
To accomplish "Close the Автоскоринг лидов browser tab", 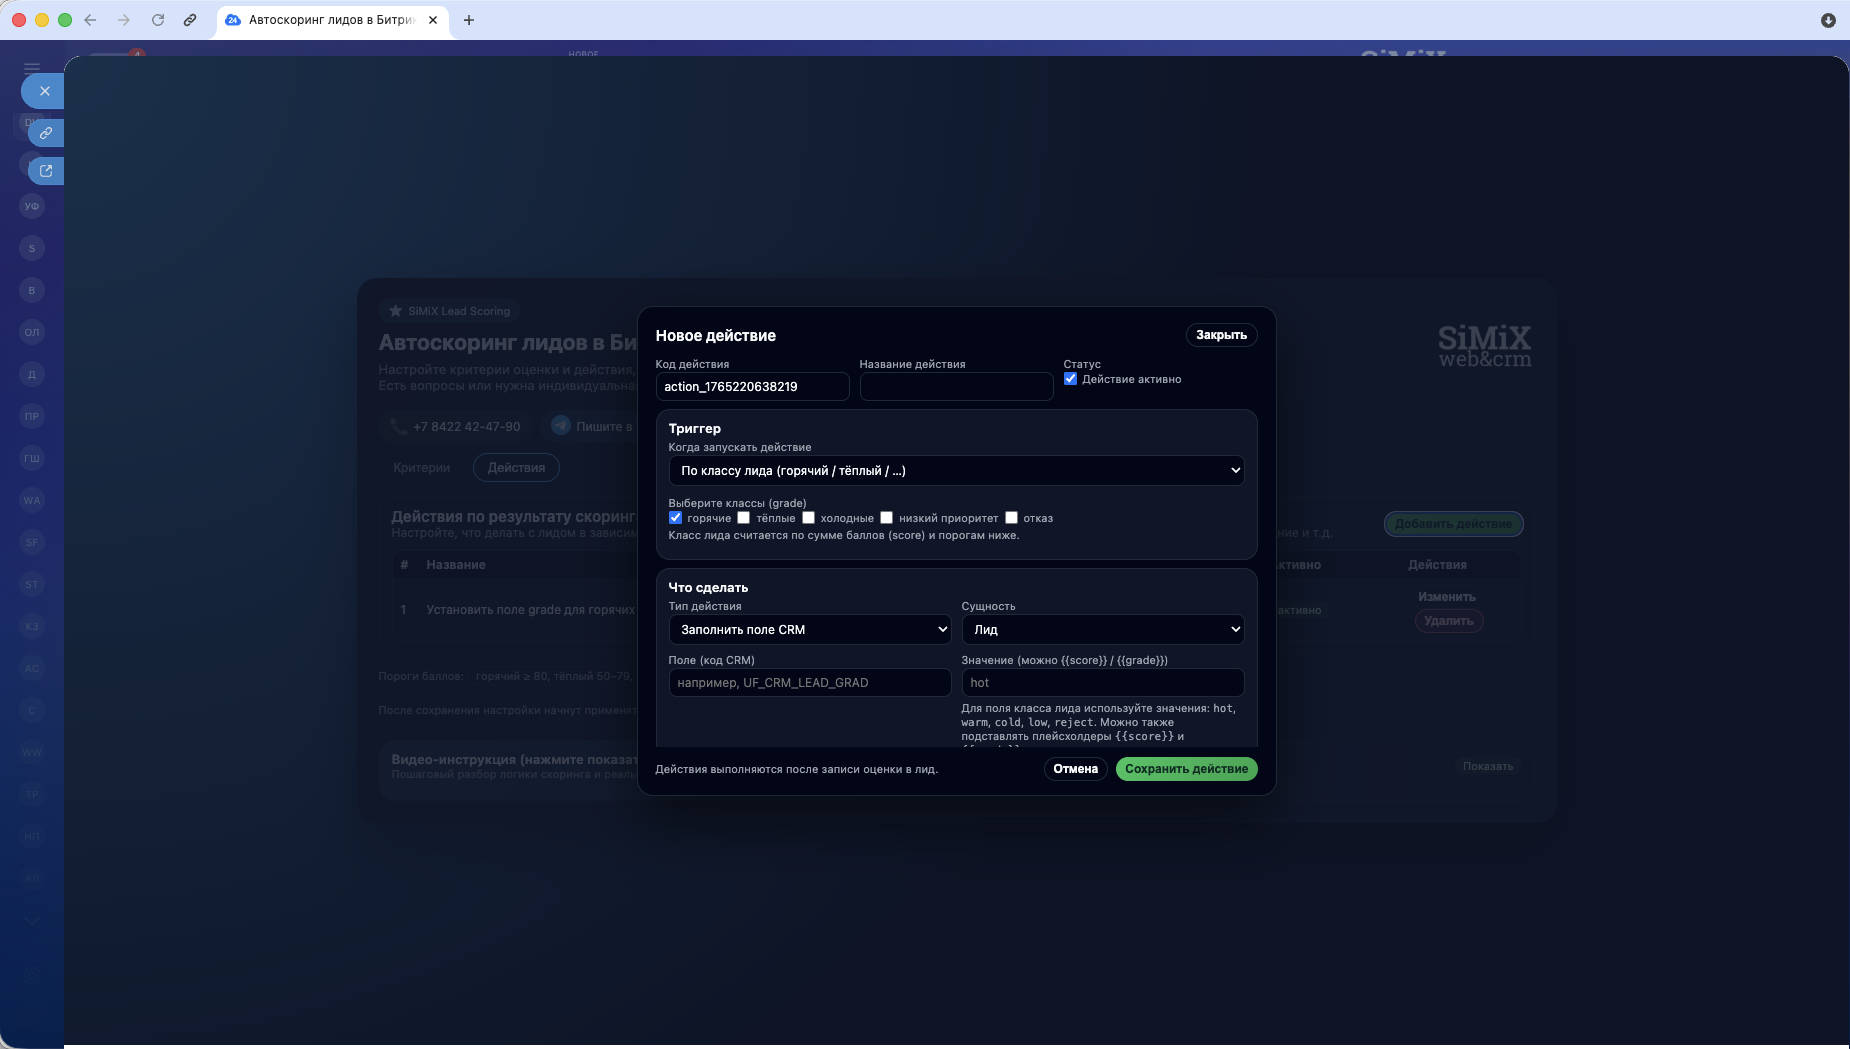I will 433,20.
